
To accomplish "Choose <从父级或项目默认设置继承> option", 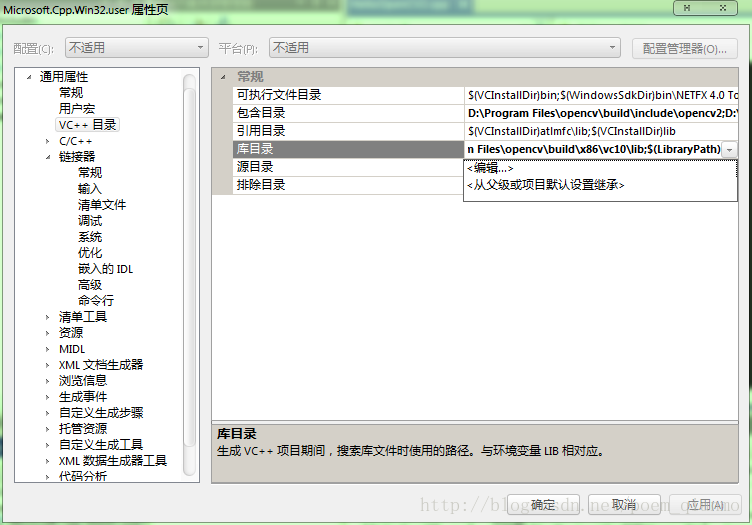I will pos(545,185).
